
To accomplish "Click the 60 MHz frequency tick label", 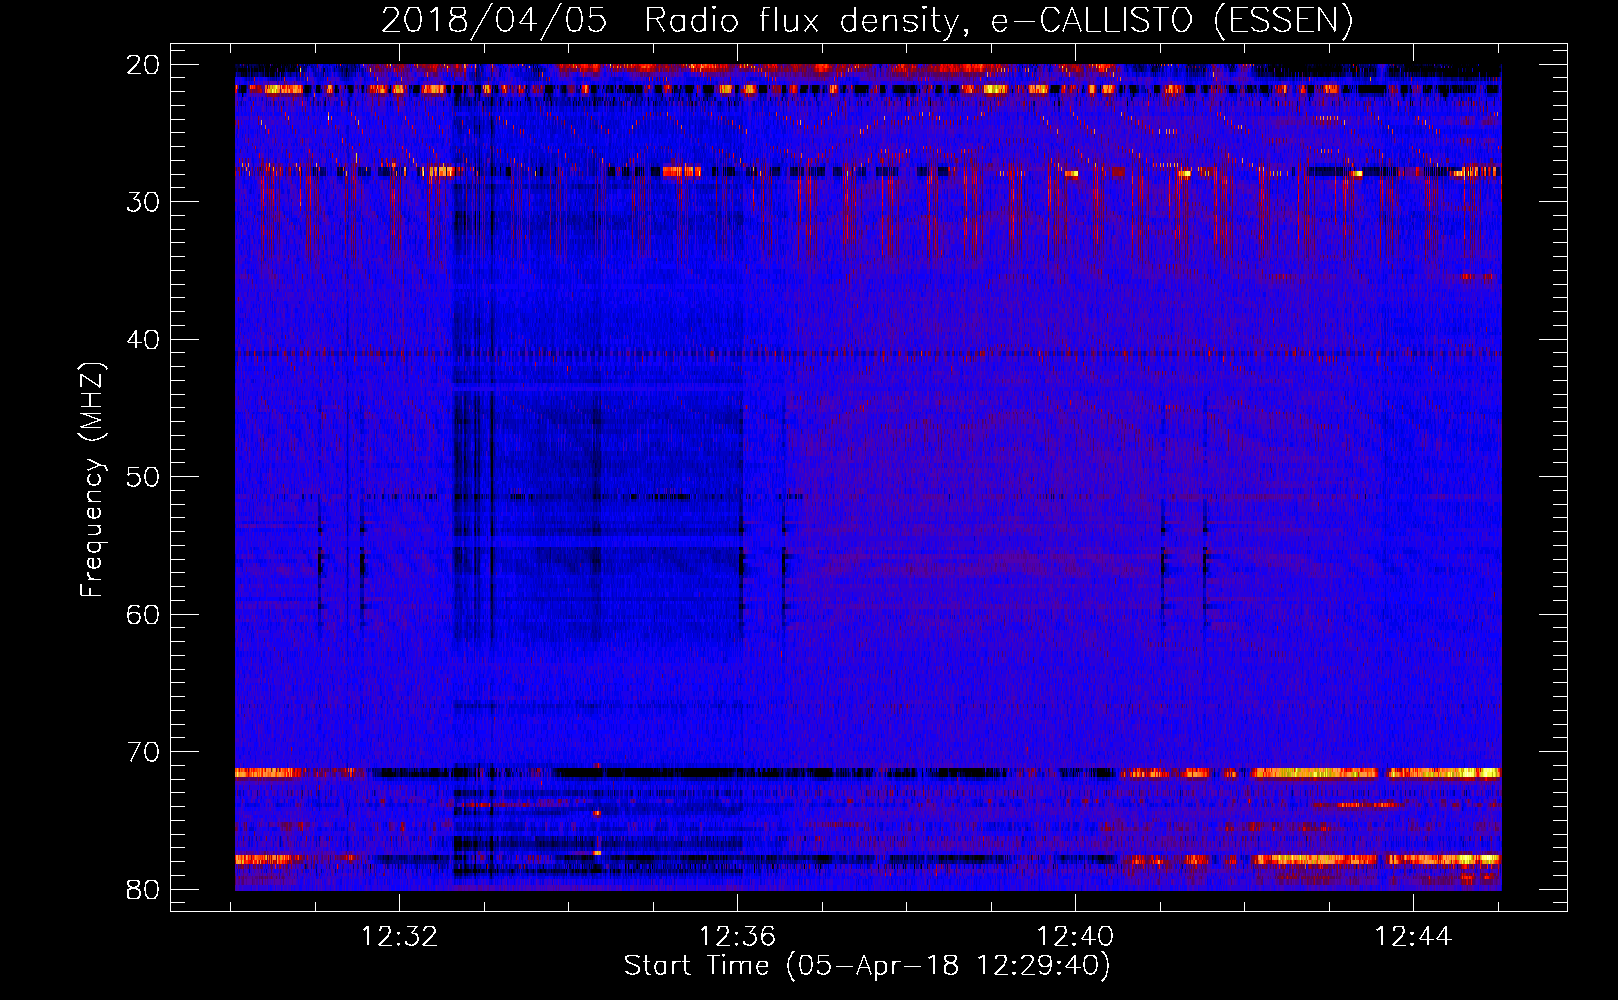I will 144,615.
